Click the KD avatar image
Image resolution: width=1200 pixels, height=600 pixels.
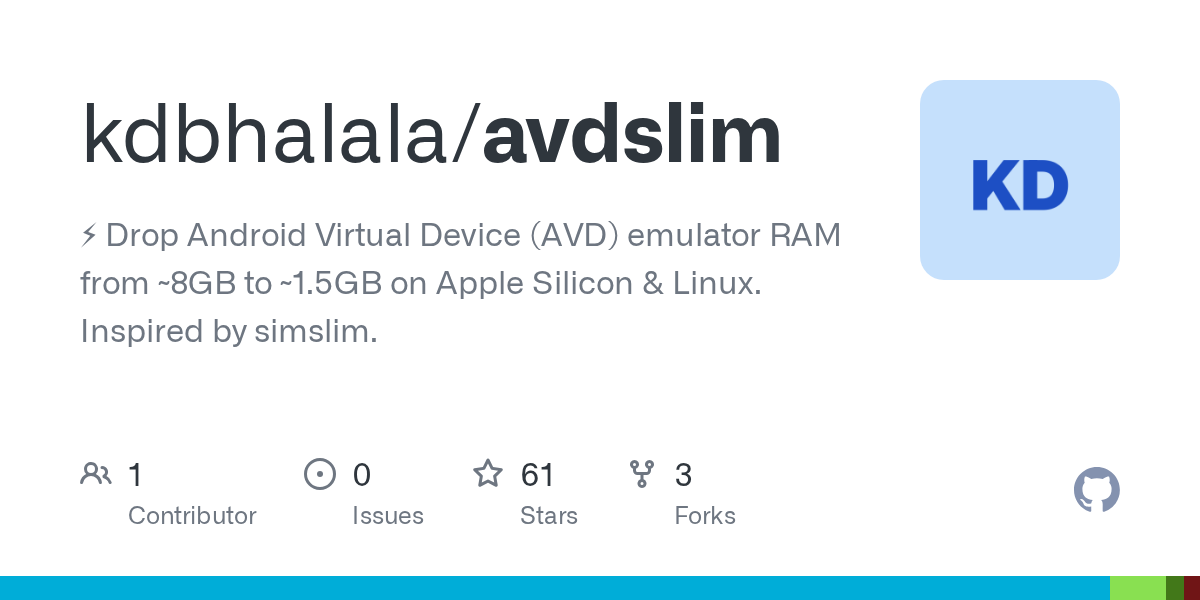coord(1020,180)
